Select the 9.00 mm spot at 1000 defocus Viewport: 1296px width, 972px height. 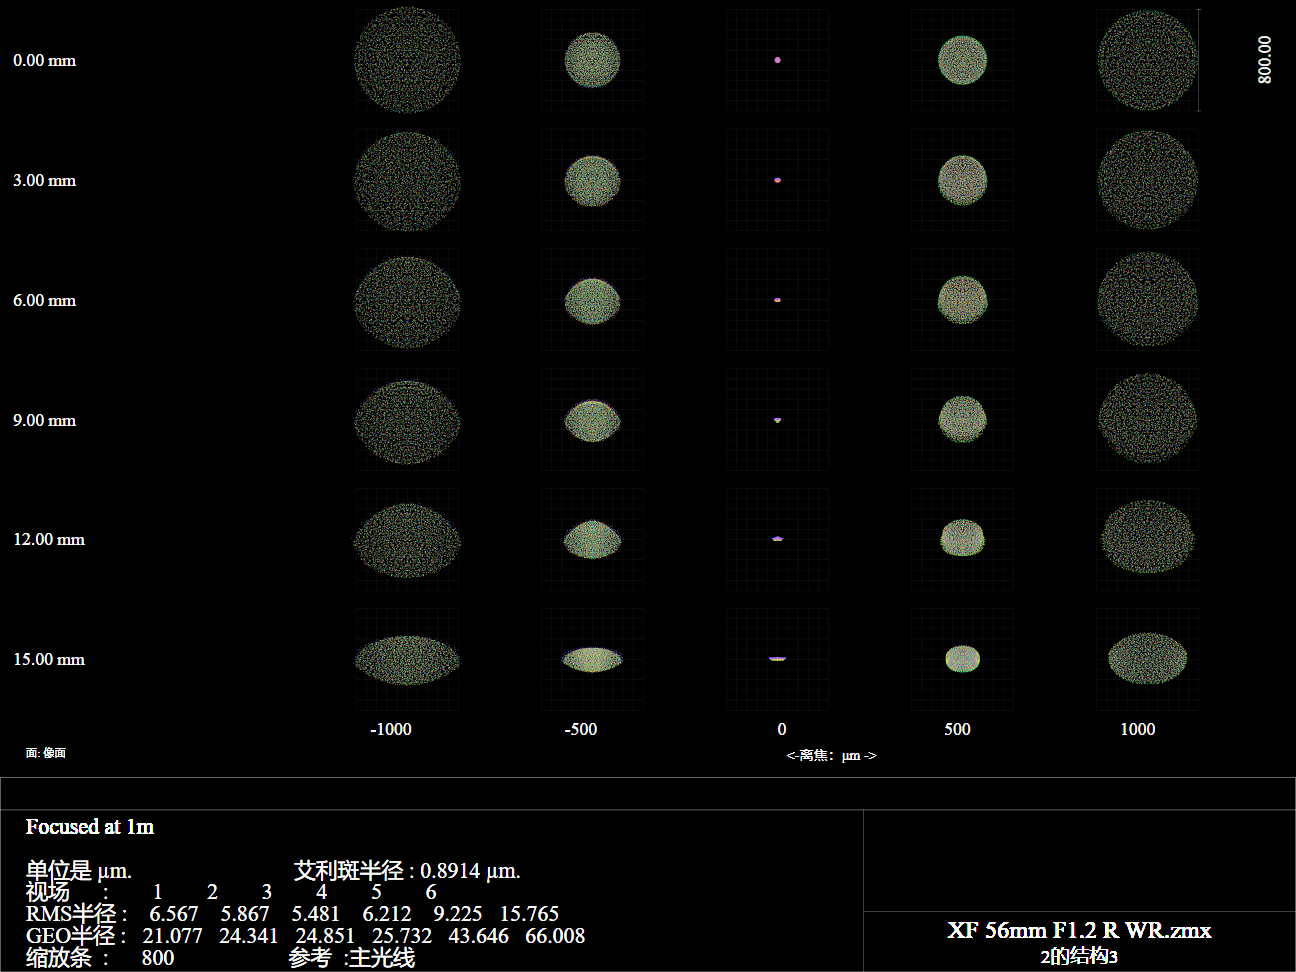tap(1147, 419)
